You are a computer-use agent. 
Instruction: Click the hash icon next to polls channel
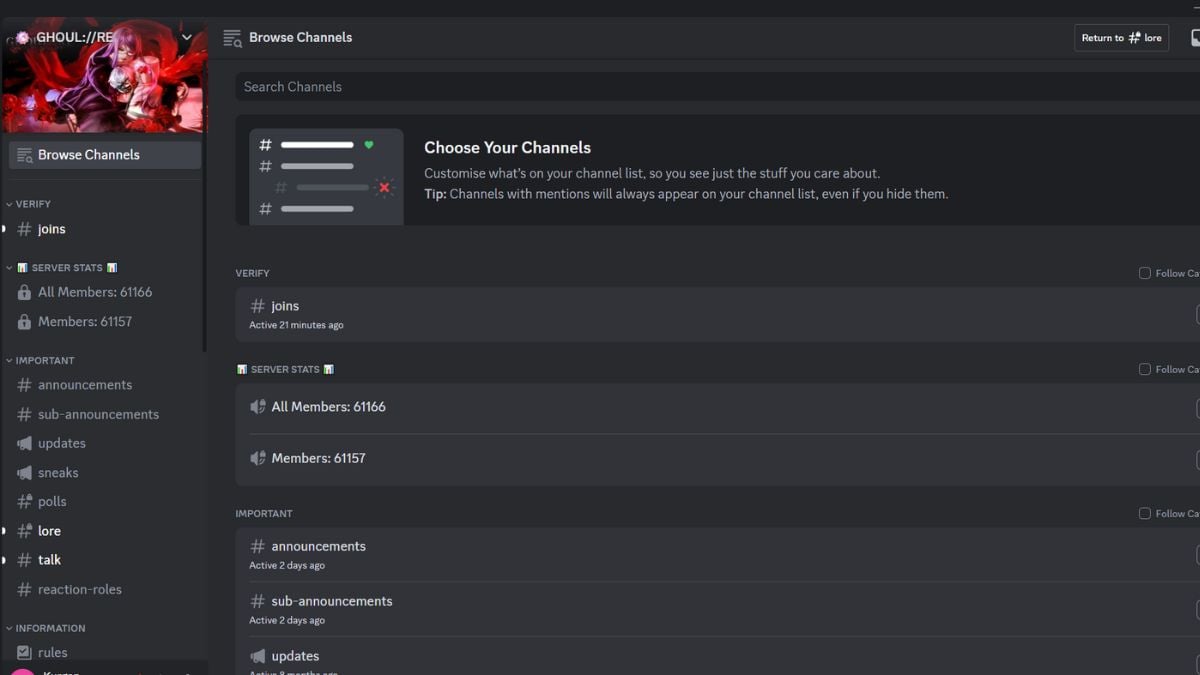click(x=24, y=502)
